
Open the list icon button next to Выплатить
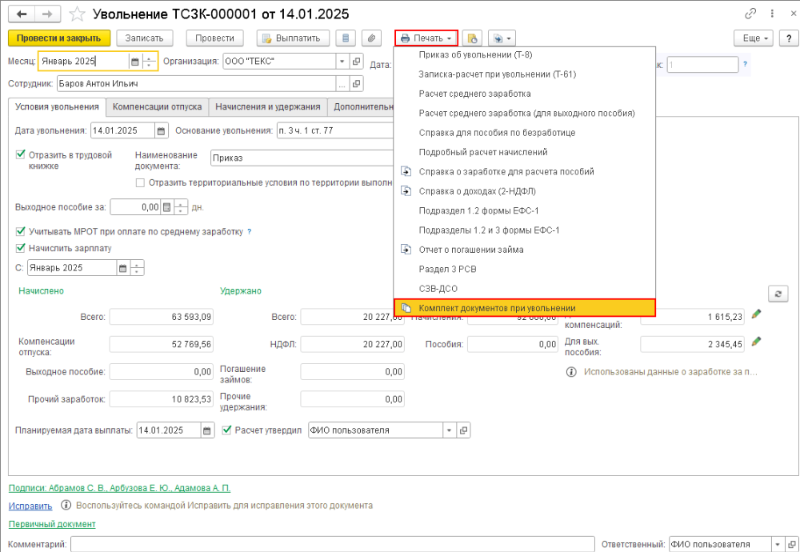click(x=346, y=38)
